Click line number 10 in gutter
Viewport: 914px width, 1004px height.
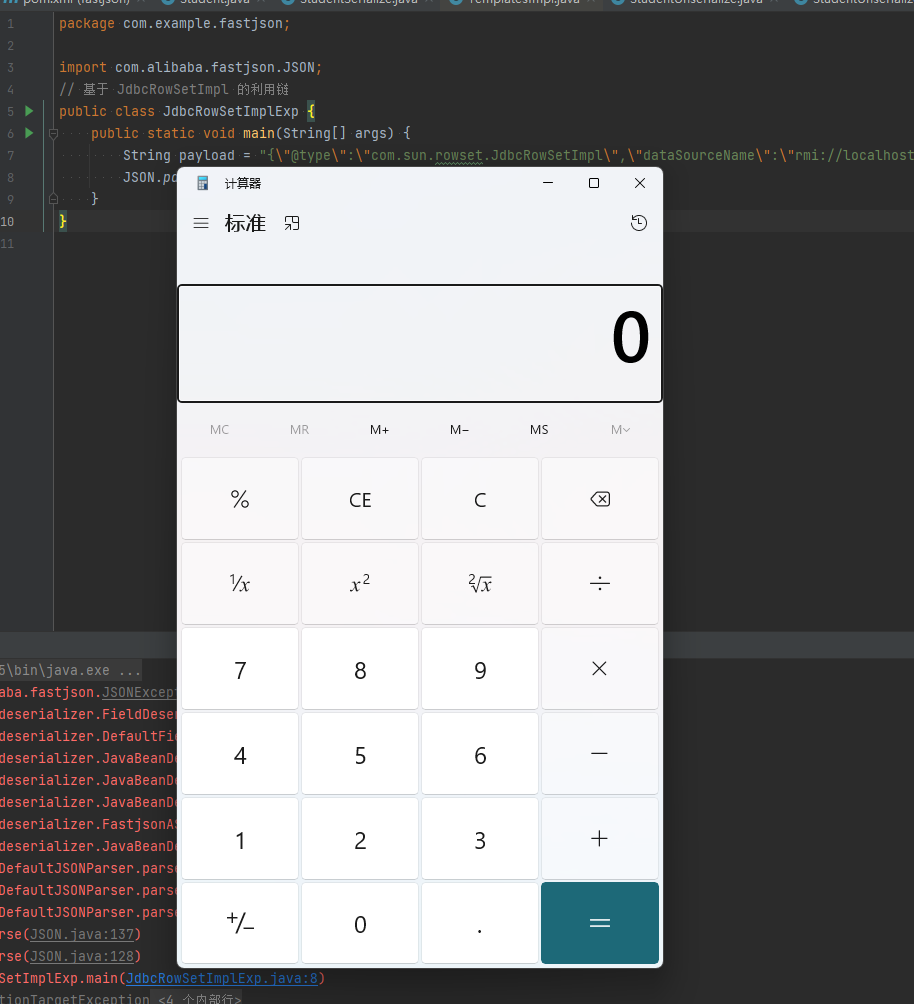[x=8, y=222]
